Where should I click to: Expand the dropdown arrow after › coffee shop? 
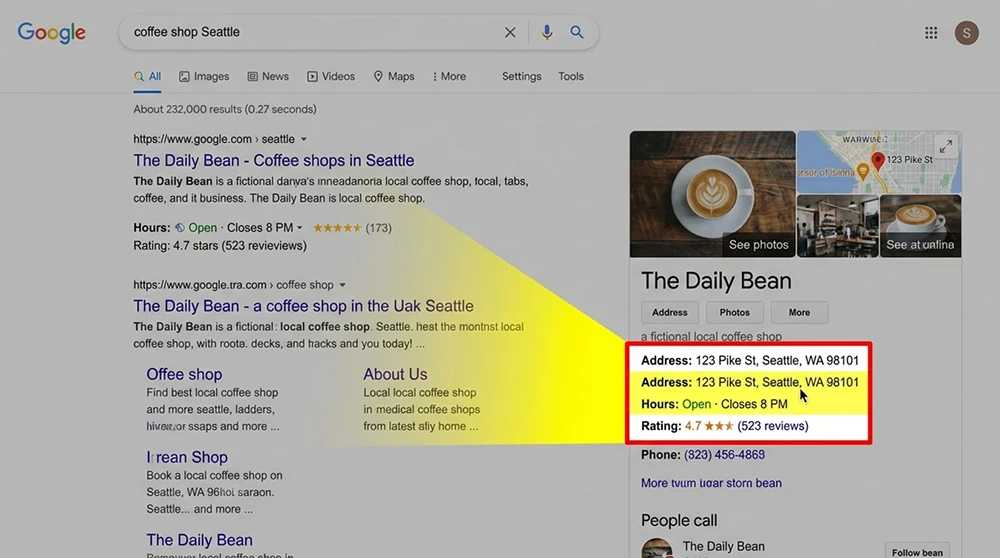click(342, 285)
